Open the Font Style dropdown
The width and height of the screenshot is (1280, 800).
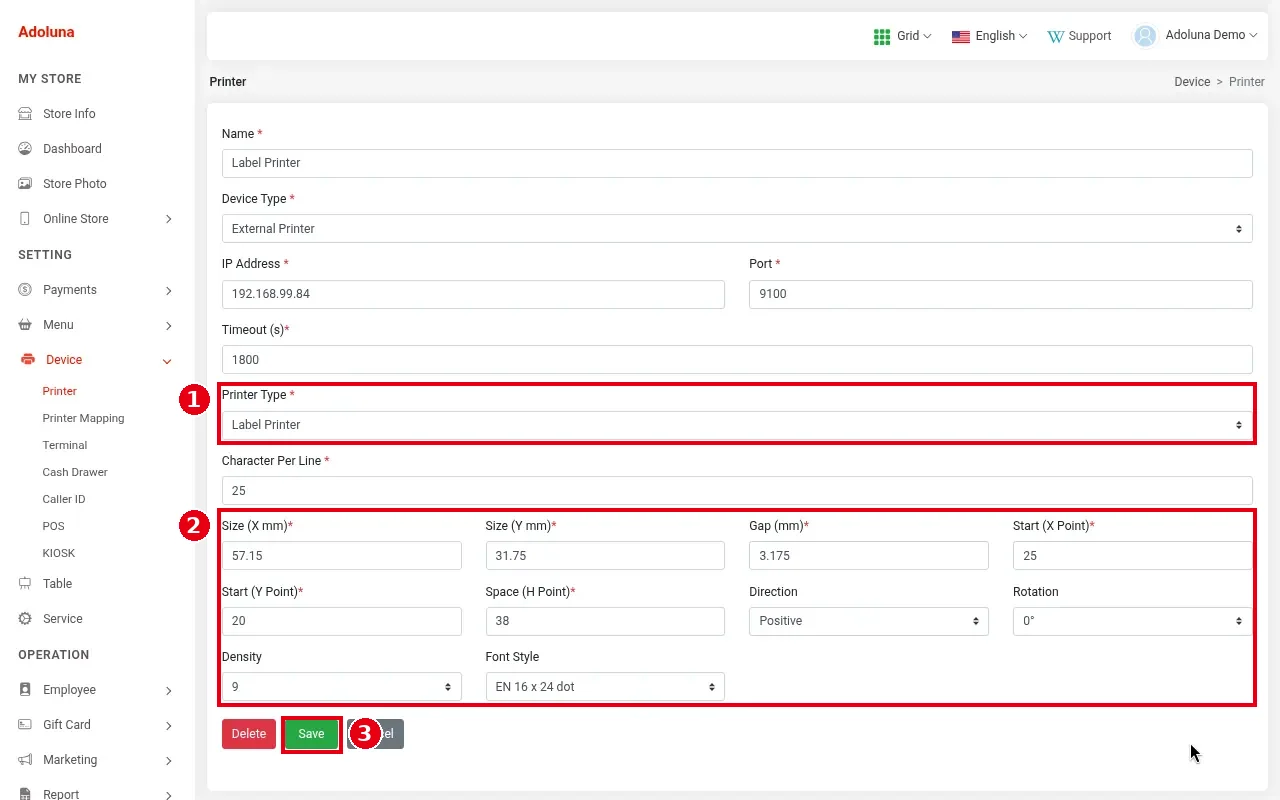point(605,687)
